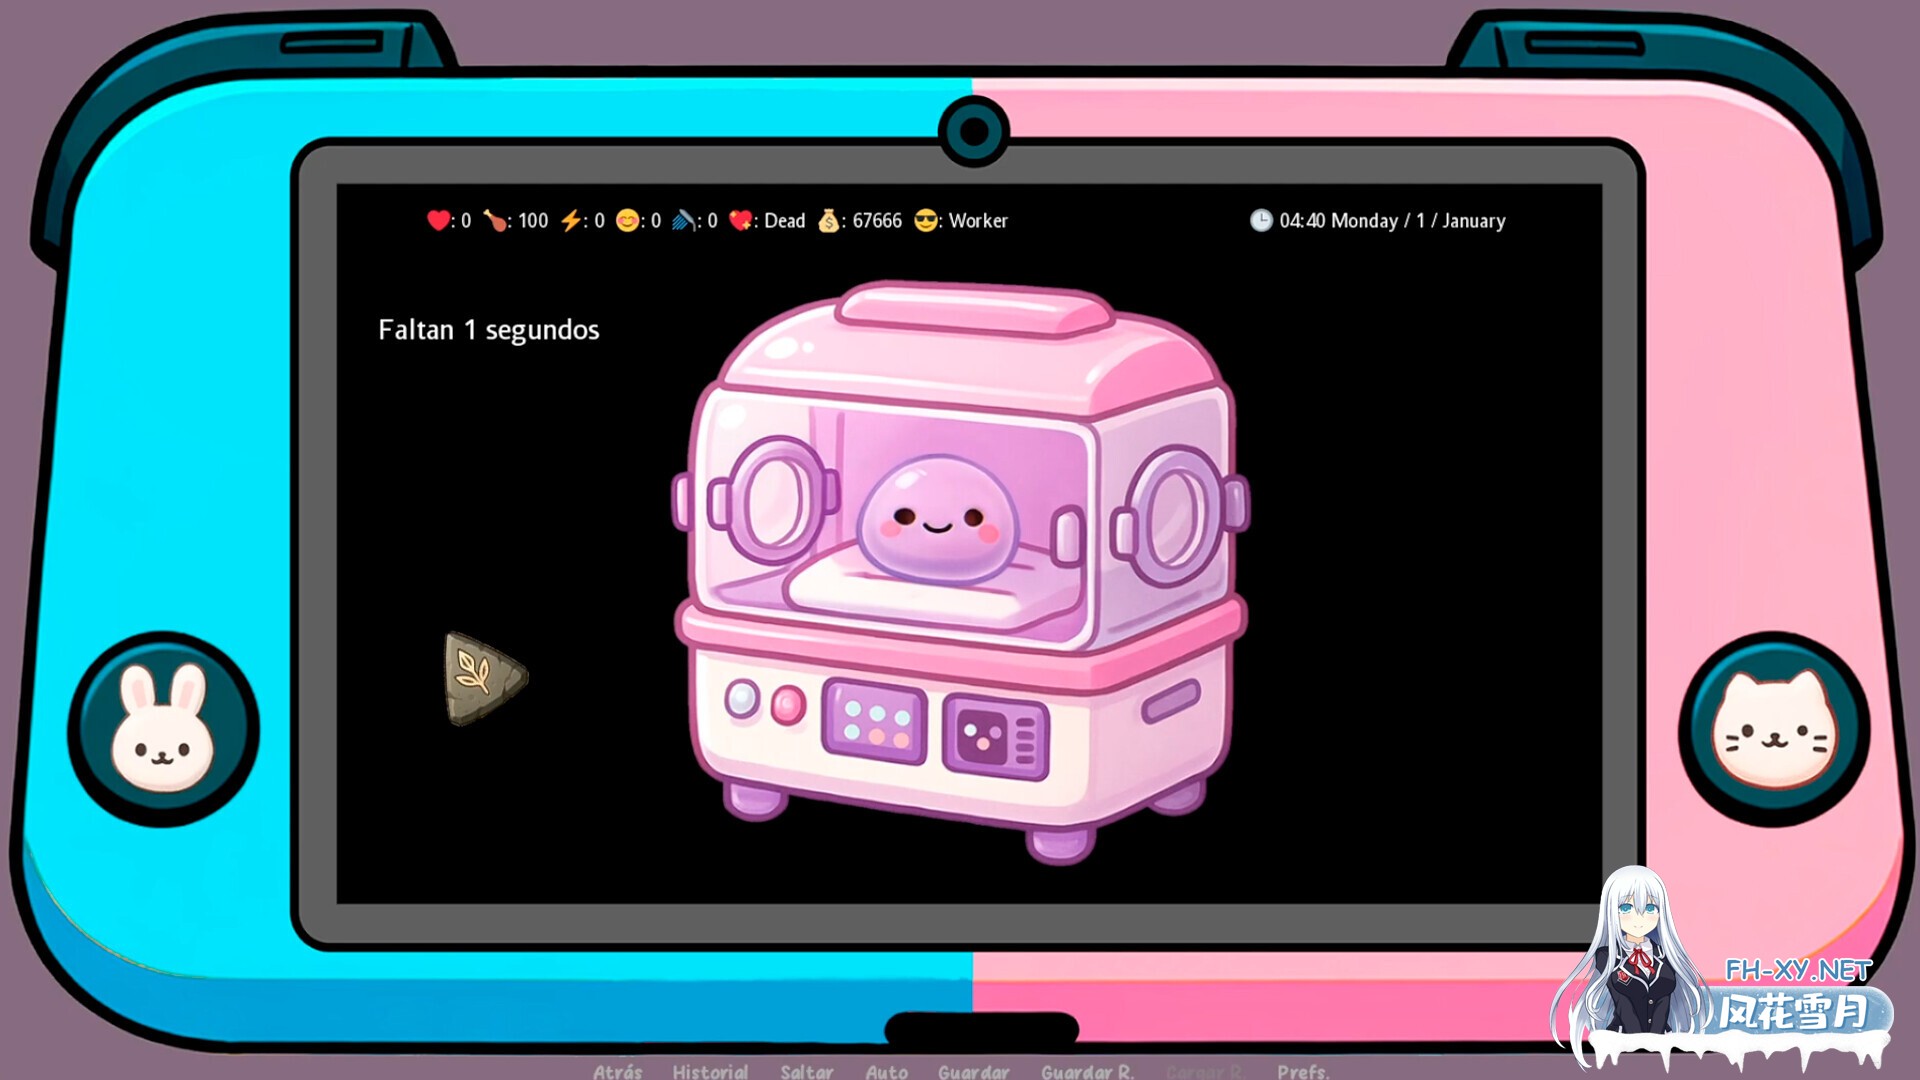Go back with Atrás

coord(617,1071)
